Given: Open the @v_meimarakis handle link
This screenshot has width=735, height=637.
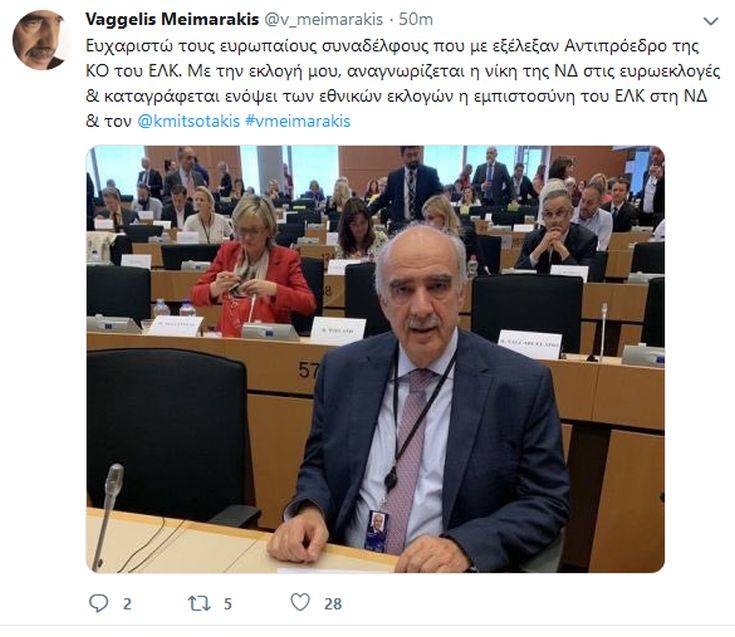Looking at the screenshot, I should (x=323, y=20).
